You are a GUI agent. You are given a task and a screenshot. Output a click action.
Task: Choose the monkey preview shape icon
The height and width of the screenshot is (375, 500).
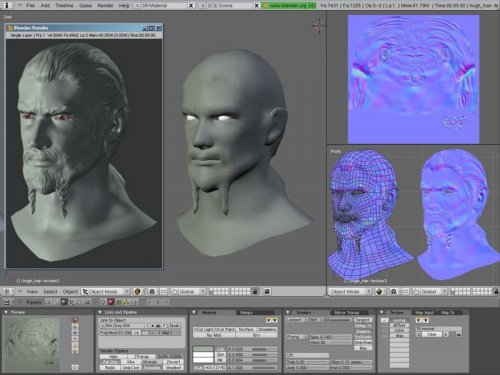click(x=75, y=338)
